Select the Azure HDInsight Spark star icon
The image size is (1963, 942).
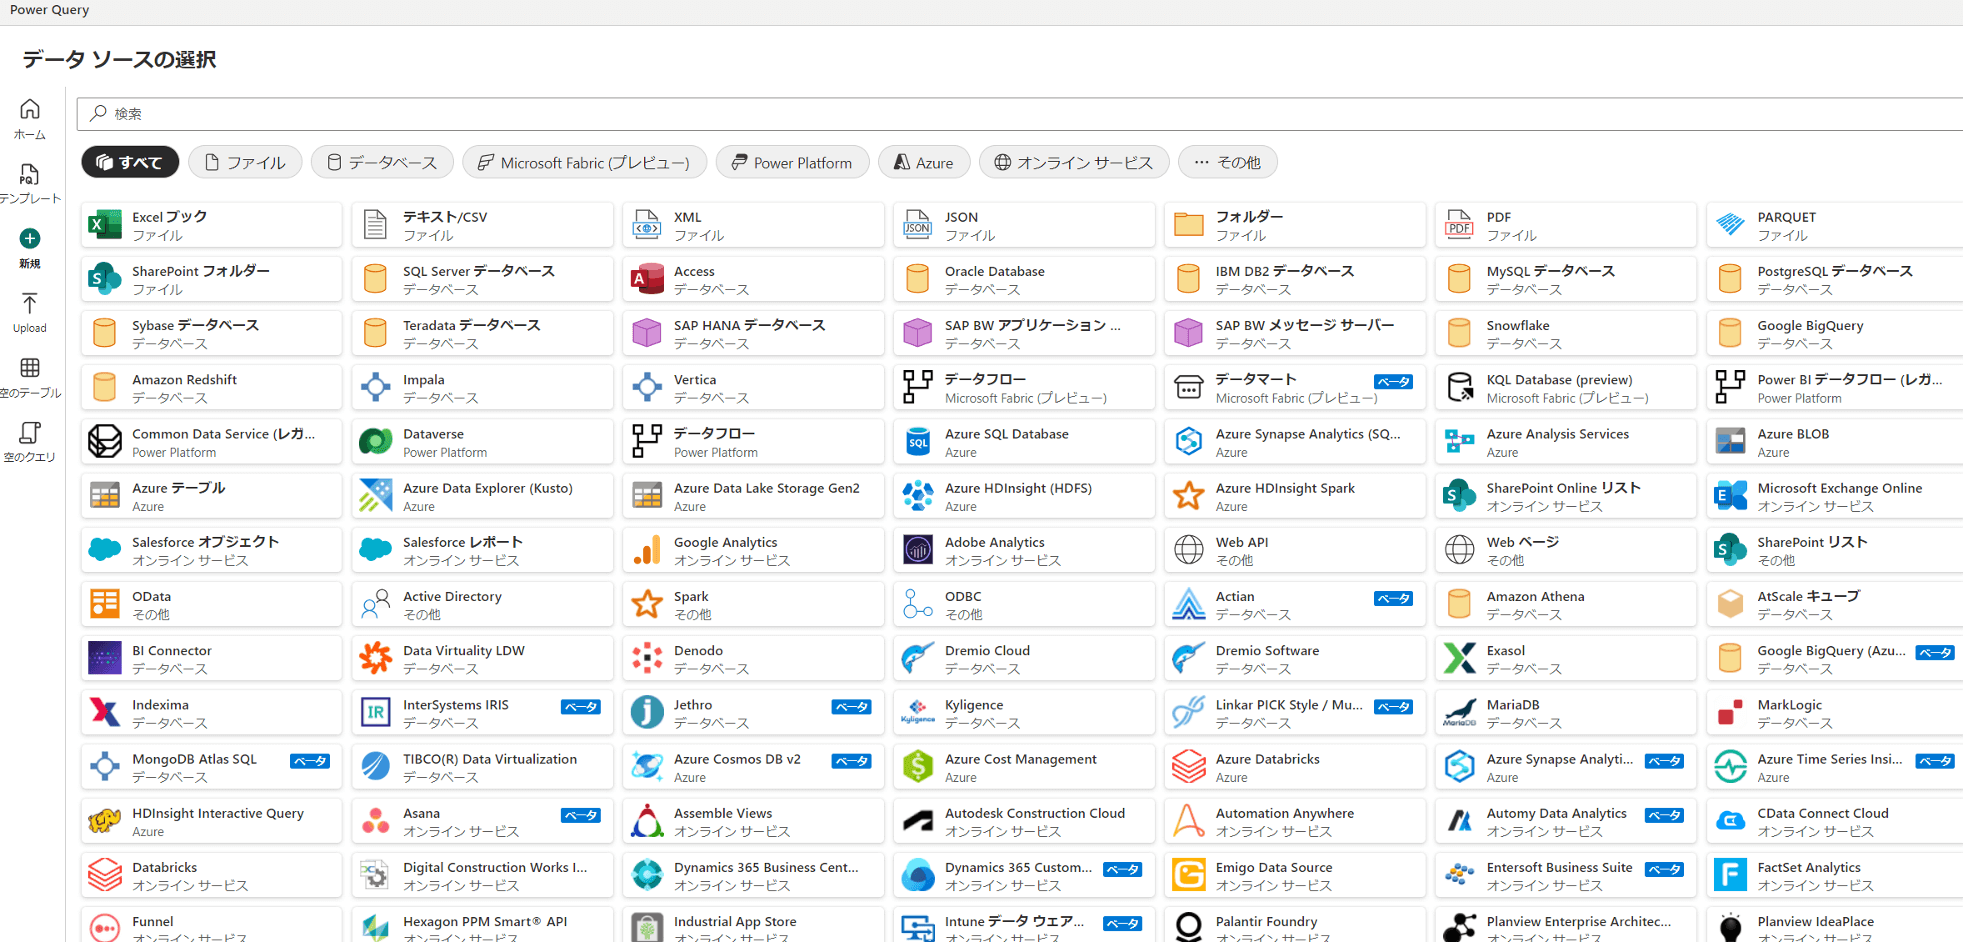(x=1189, y=495)
